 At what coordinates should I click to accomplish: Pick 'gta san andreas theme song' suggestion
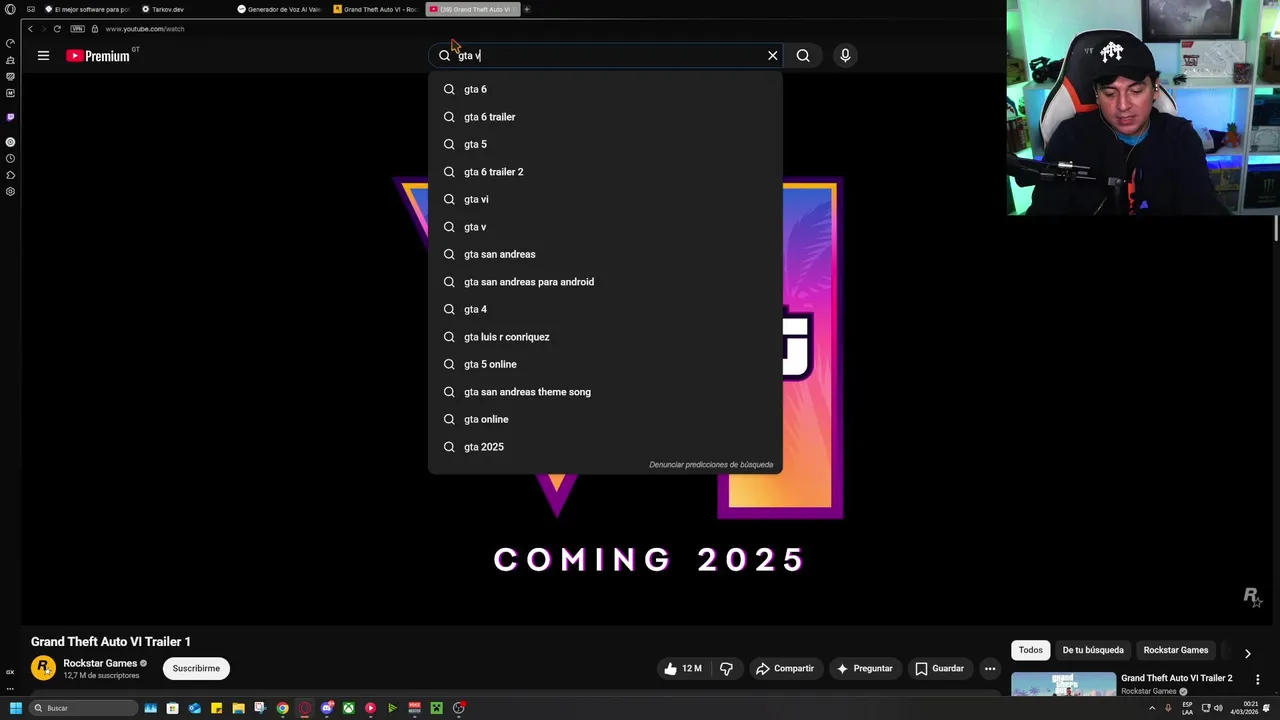605,392
